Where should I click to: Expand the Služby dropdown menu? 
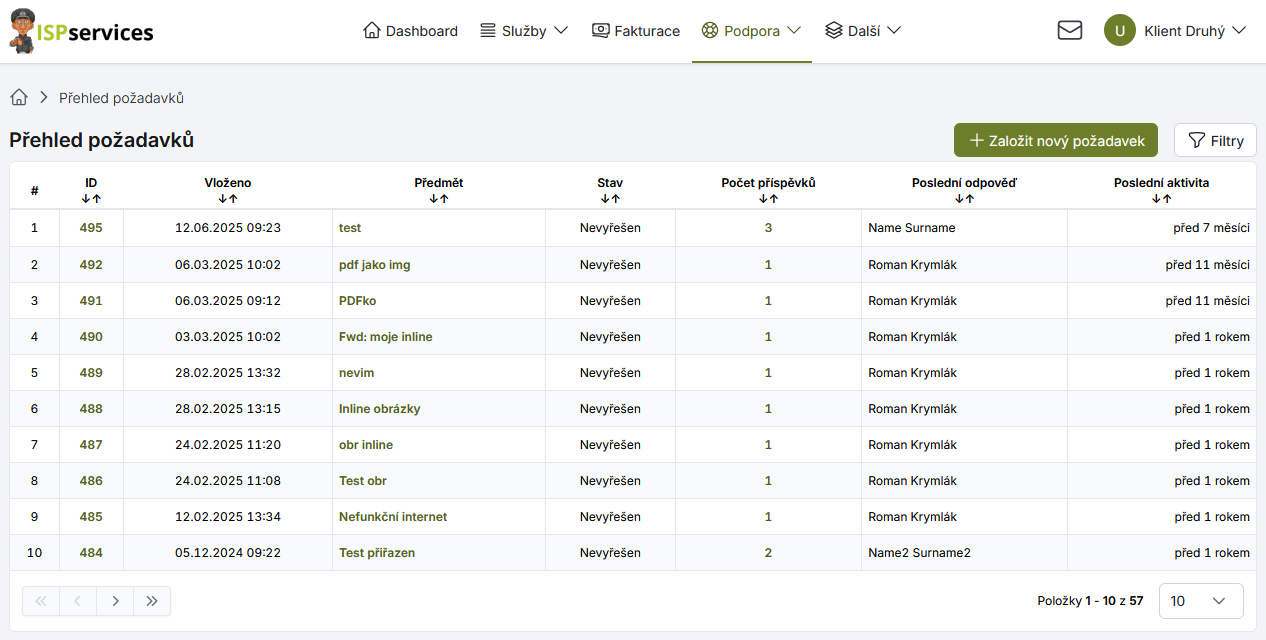524,31
